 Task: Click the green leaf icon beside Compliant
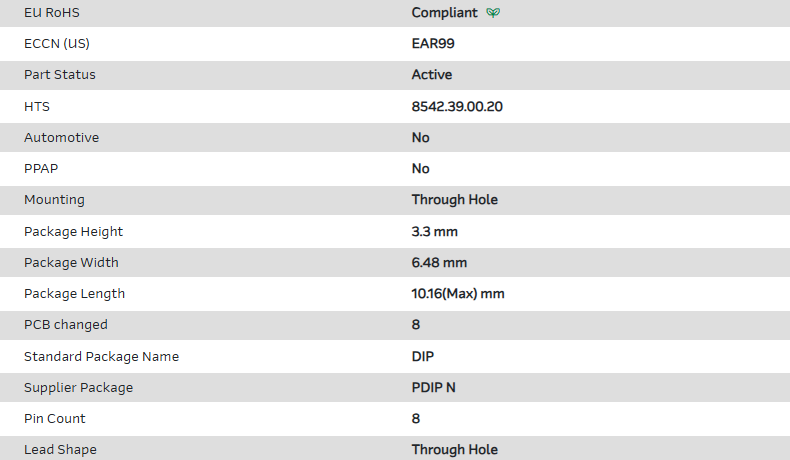pos(492,13)
